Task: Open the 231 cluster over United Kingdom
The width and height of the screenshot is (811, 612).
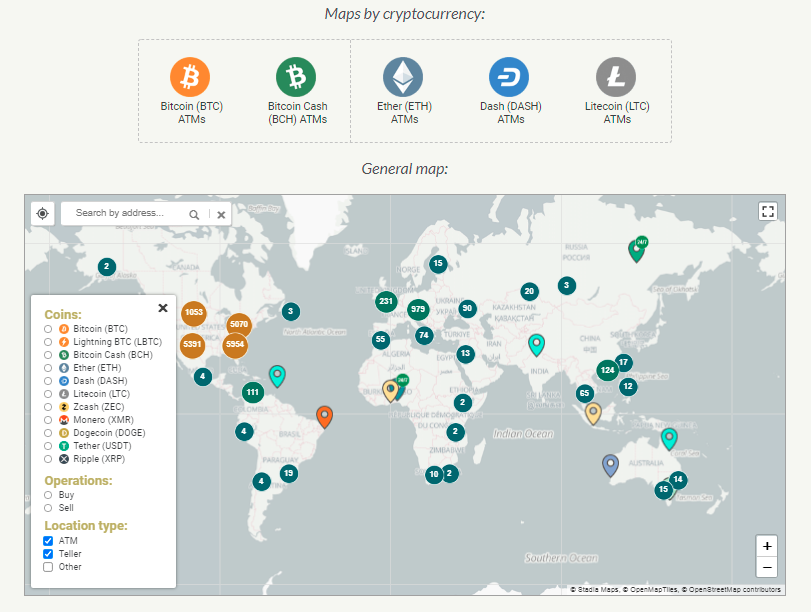Action: [x=386, y=301]
